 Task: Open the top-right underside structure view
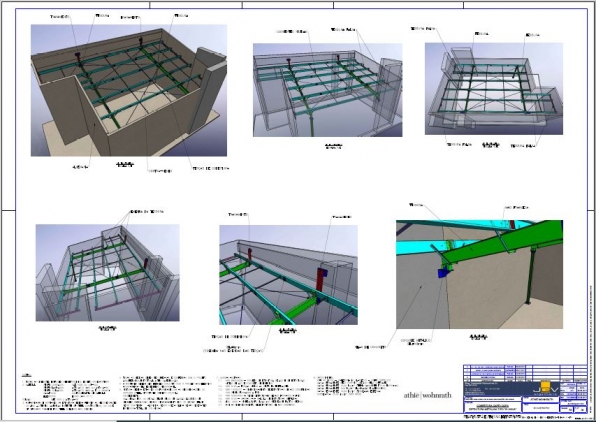[494, 89]
